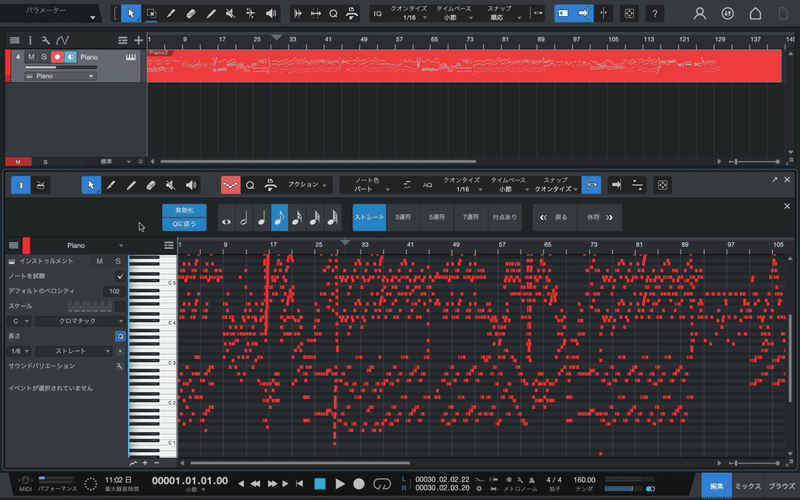Switch to the Mix view tab

coord(747,487)
